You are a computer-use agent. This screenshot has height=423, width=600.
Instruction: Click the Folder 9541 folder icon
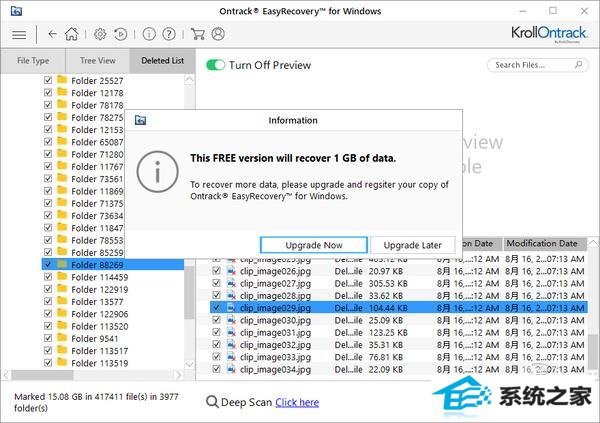[x=62, y=338]
